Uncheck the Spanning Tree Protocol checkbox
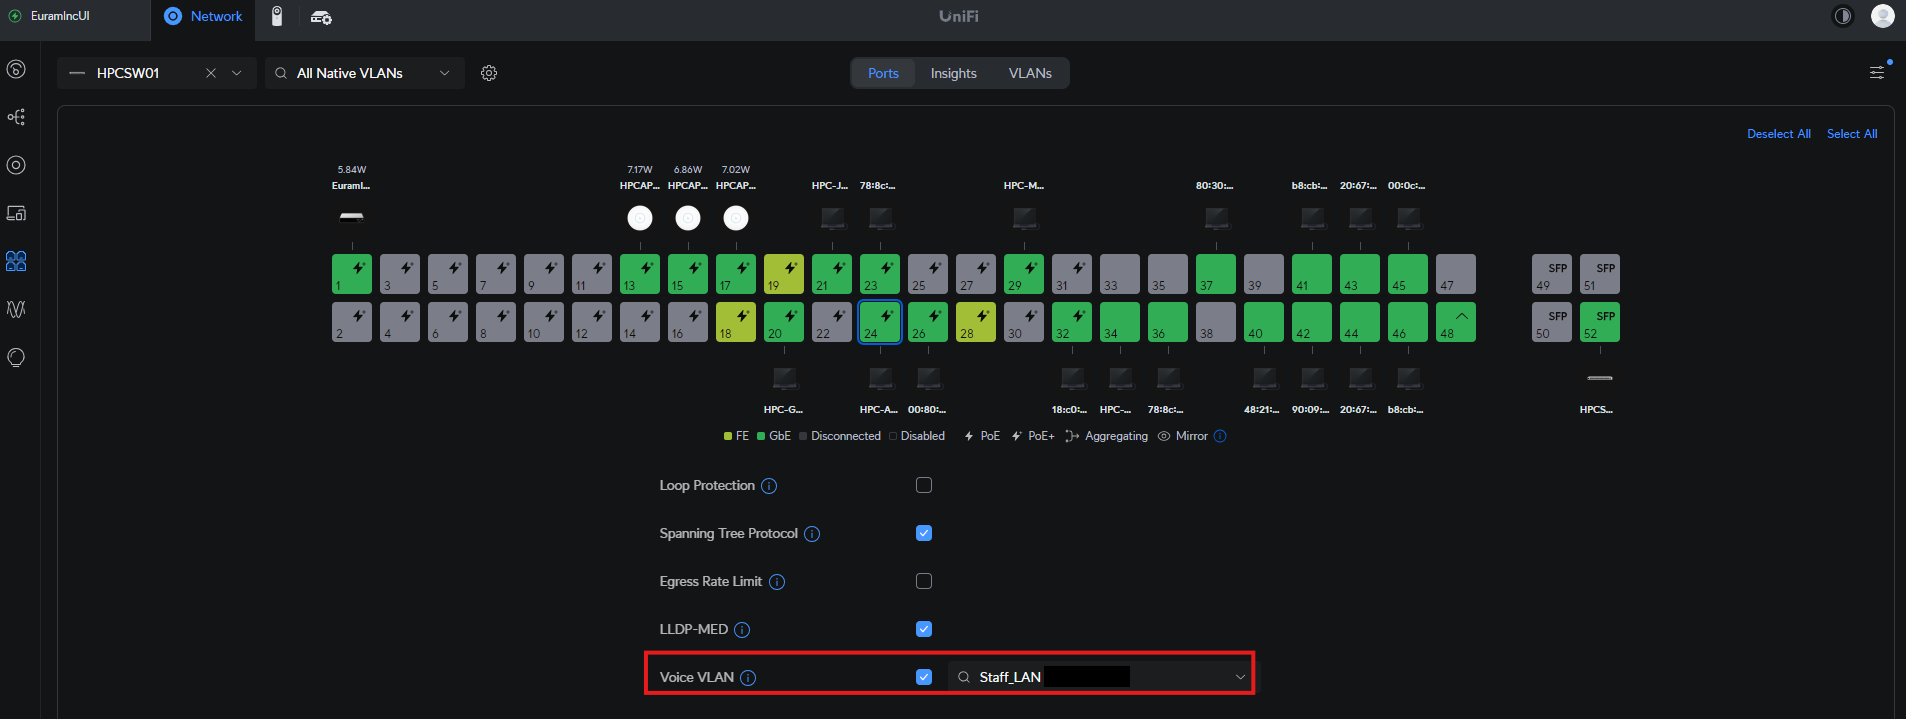 [x=924, y=533]
